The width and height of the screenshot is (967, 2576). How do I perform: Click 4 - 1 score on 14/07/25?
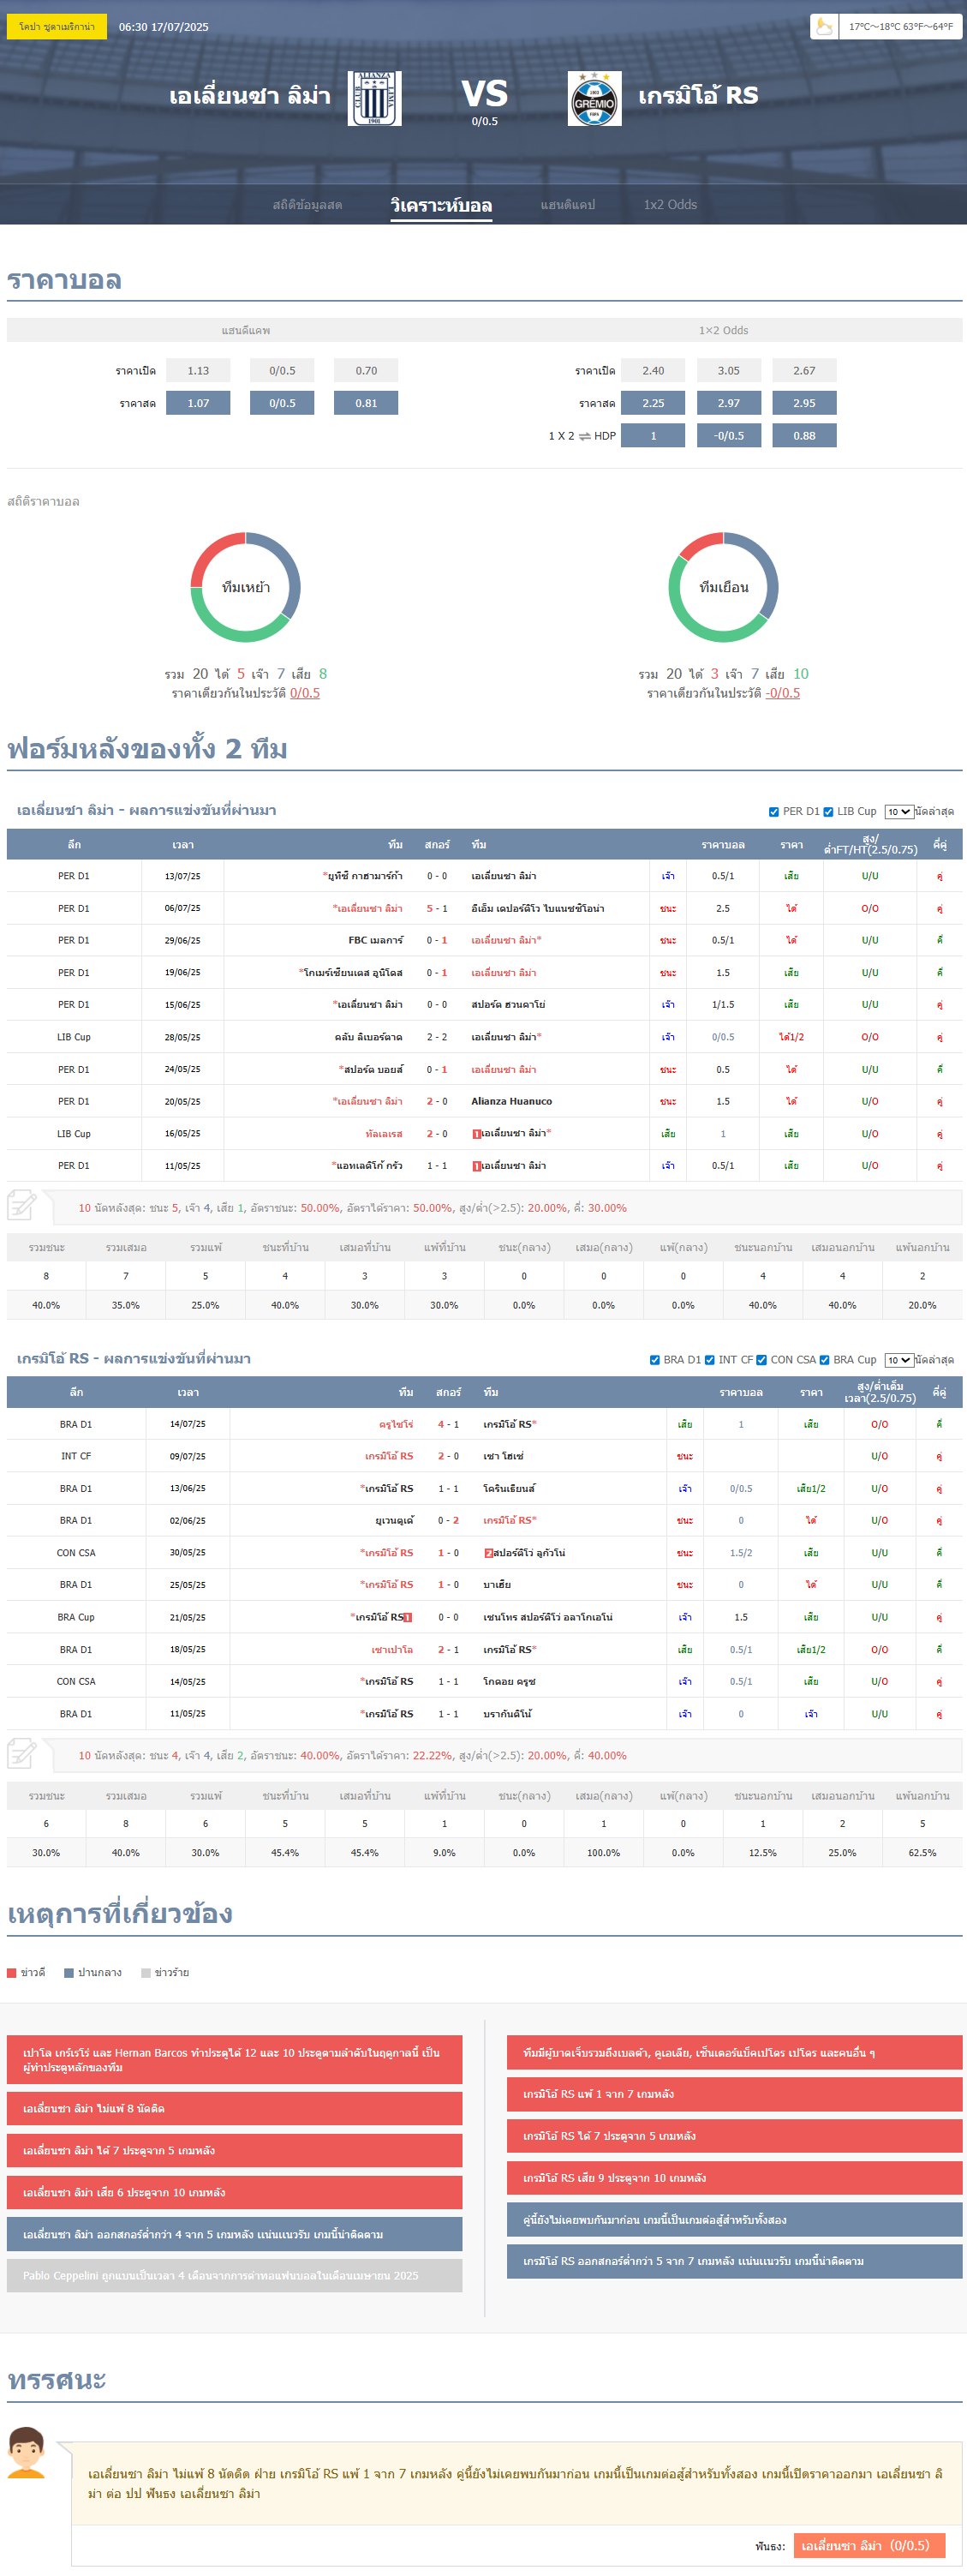point(448,1424)
